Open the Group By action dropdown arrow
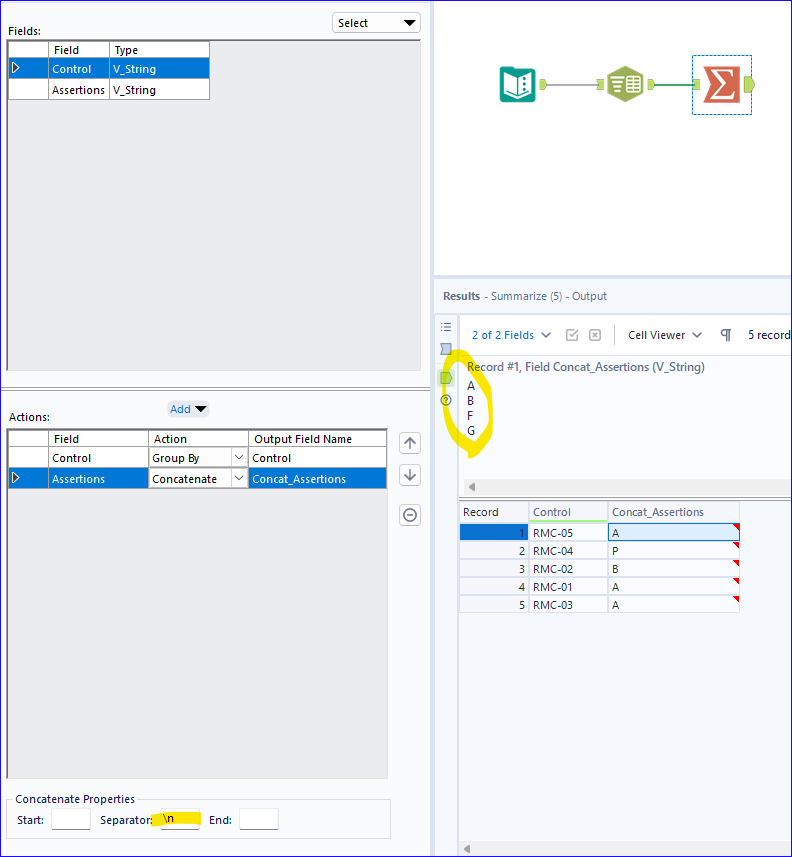 click(239, 457)
